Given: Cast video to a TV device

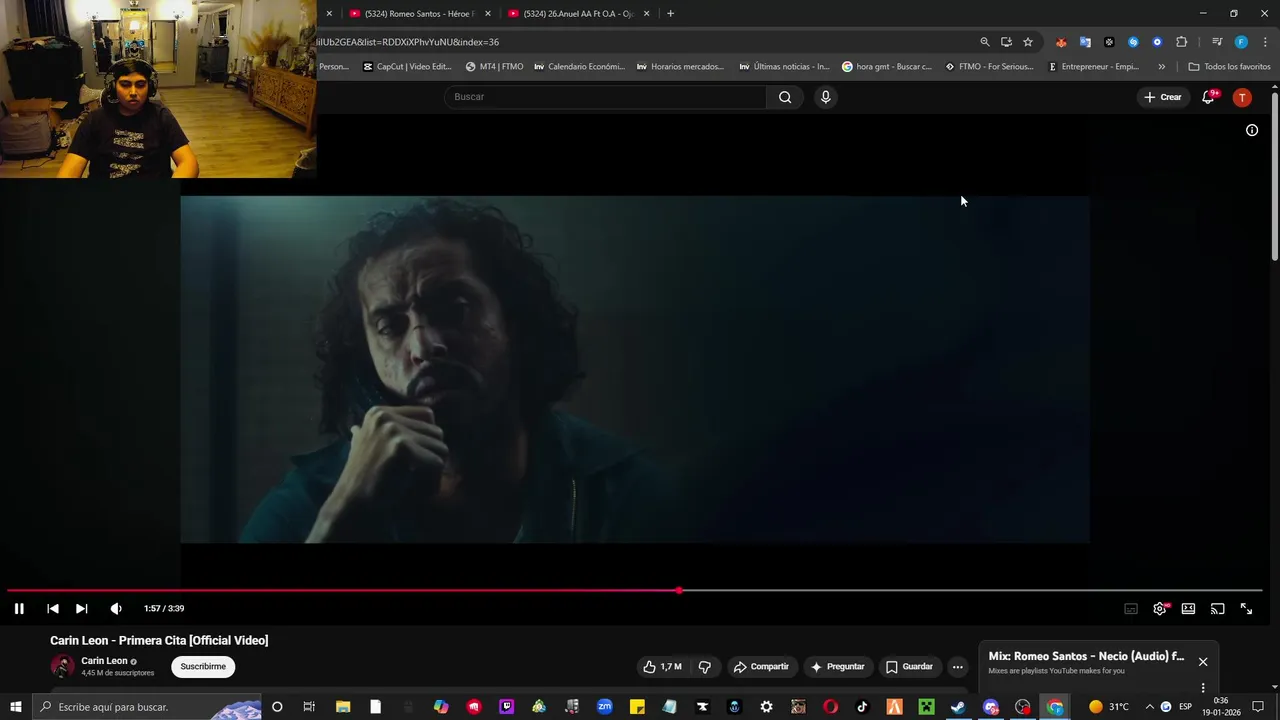Looking at the screenshot, I should point(1217,608).
